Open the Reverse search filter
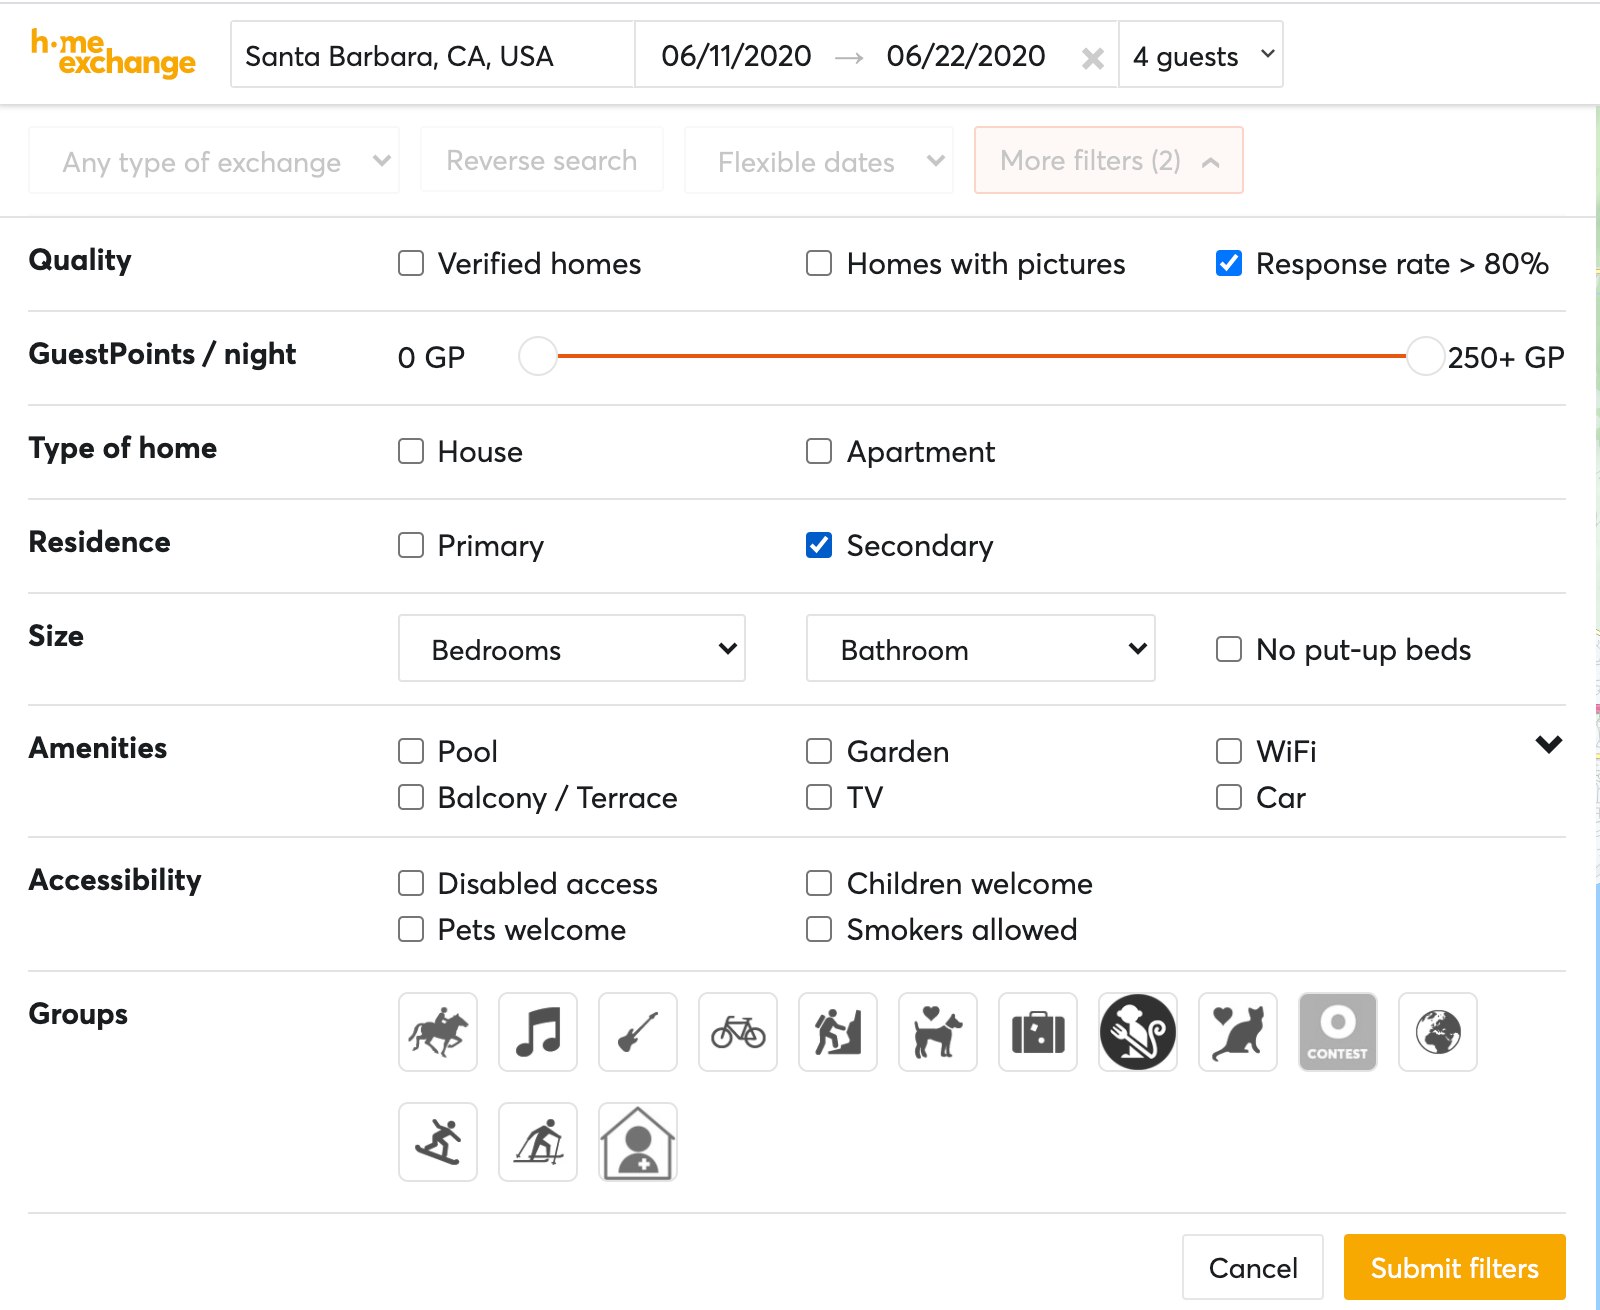Image resolution: width=1600 pixels, height=1310 pixels. tap(541, 160)
